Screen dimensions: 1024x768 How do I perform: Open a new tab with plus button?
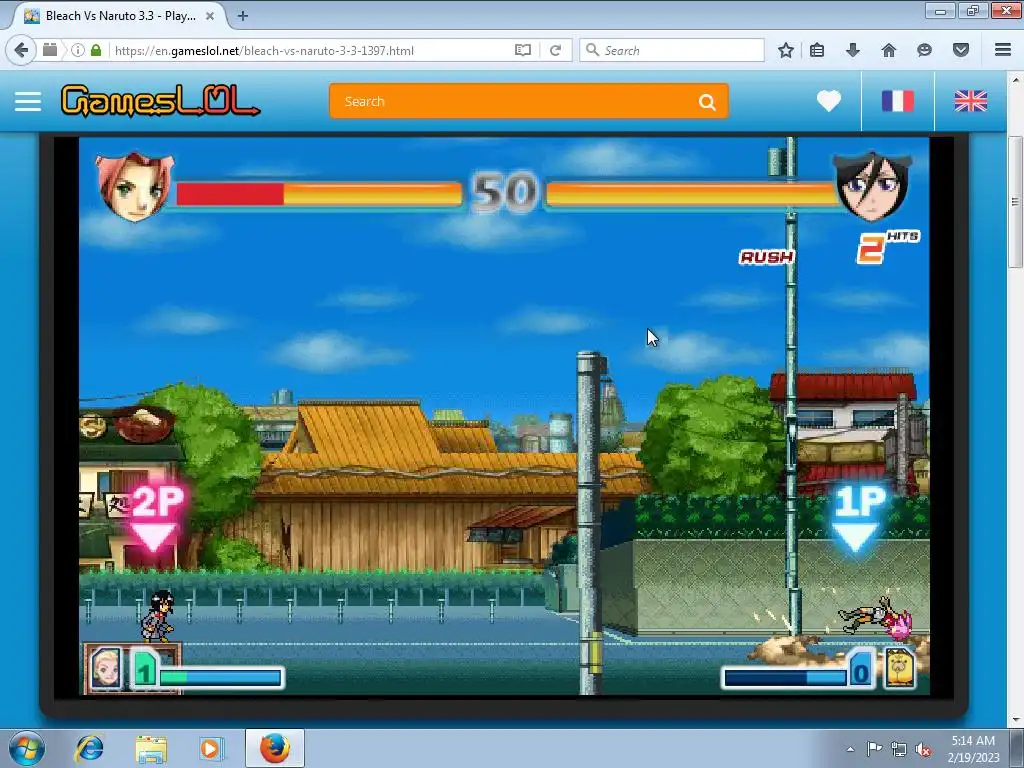(x=243, y=16)
